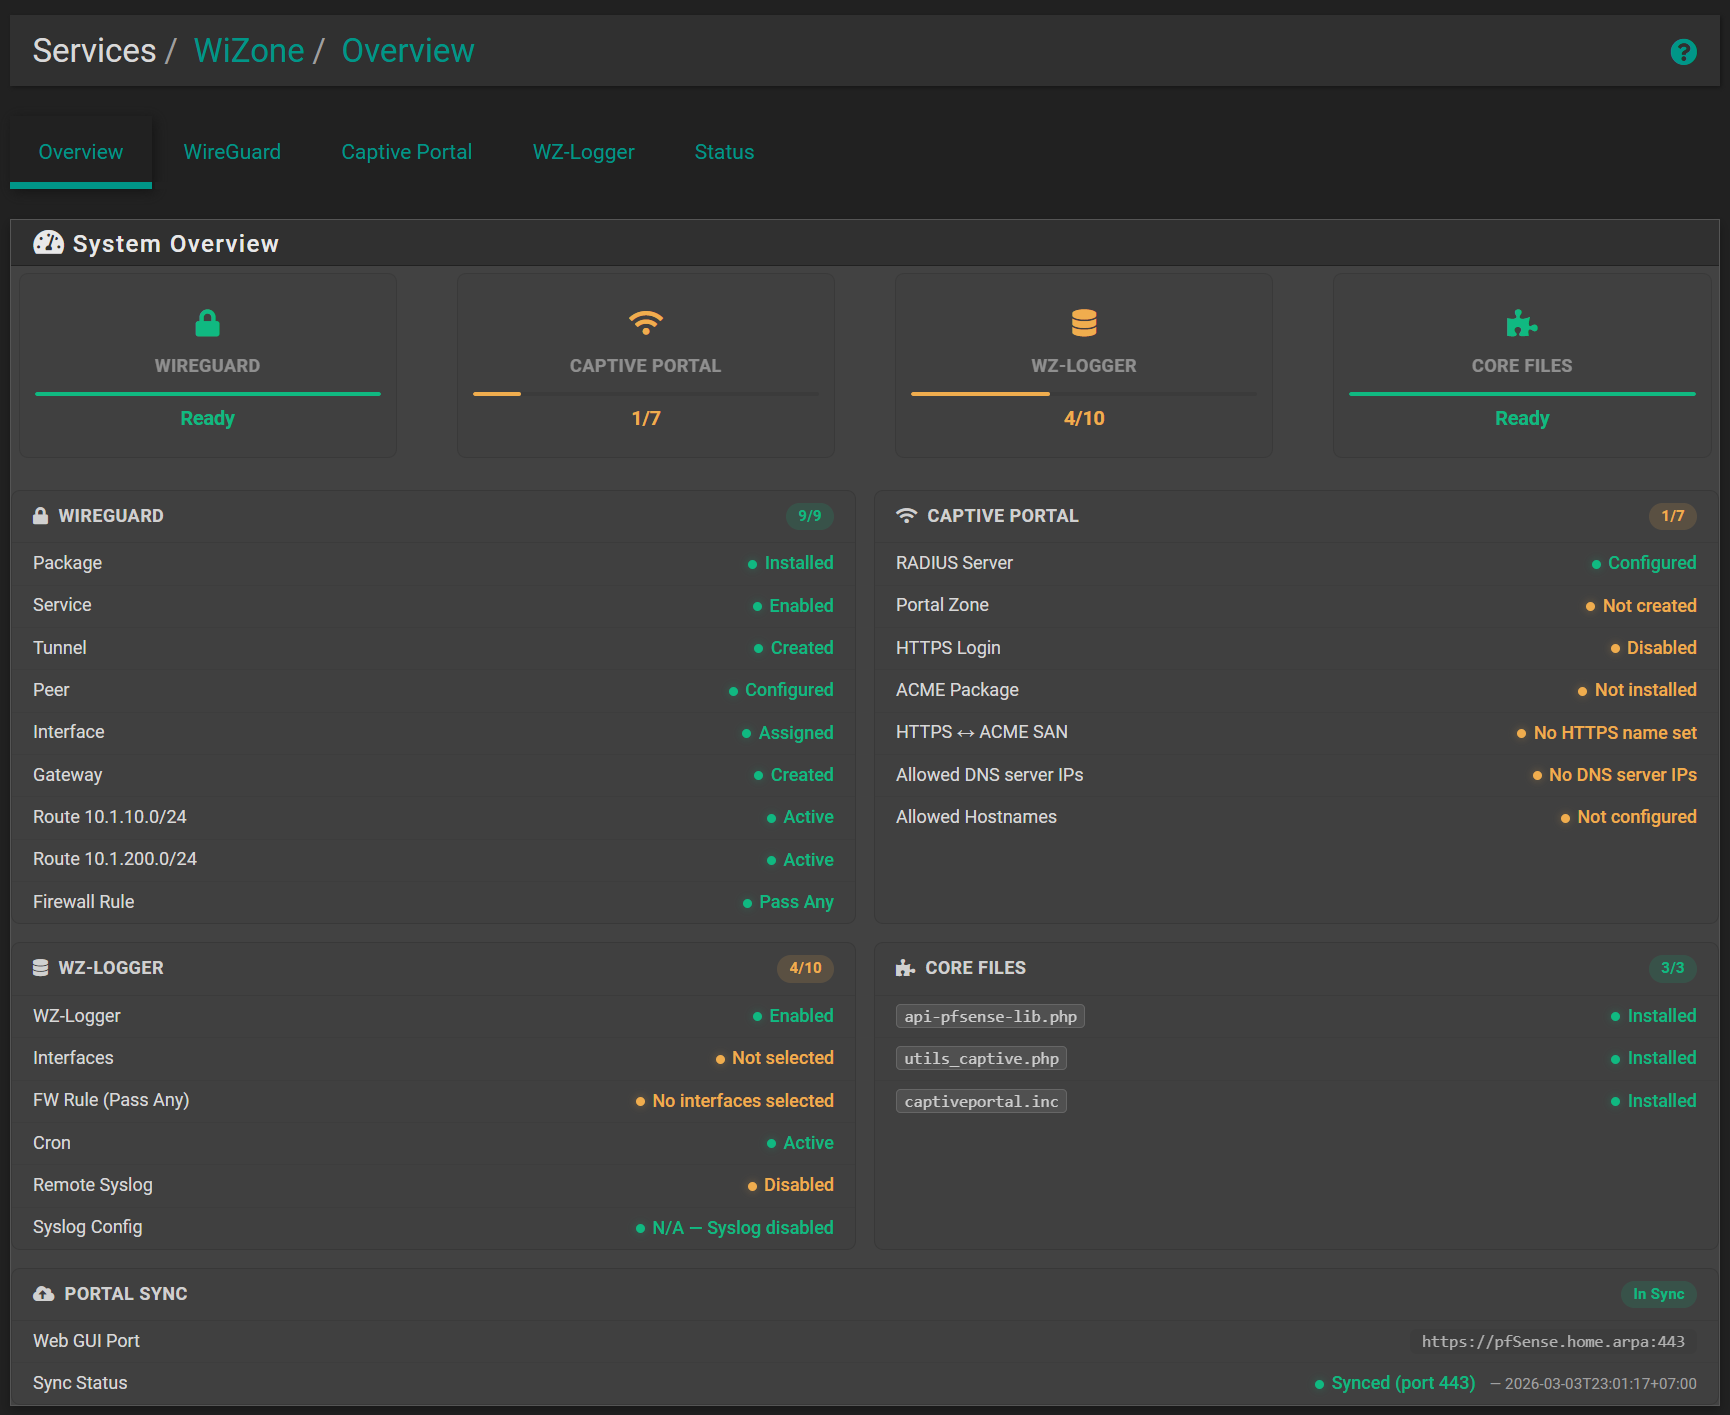Open the help question mark icon
The height and width of the screenshot is (1415, 1730).
coord(1684,51)
